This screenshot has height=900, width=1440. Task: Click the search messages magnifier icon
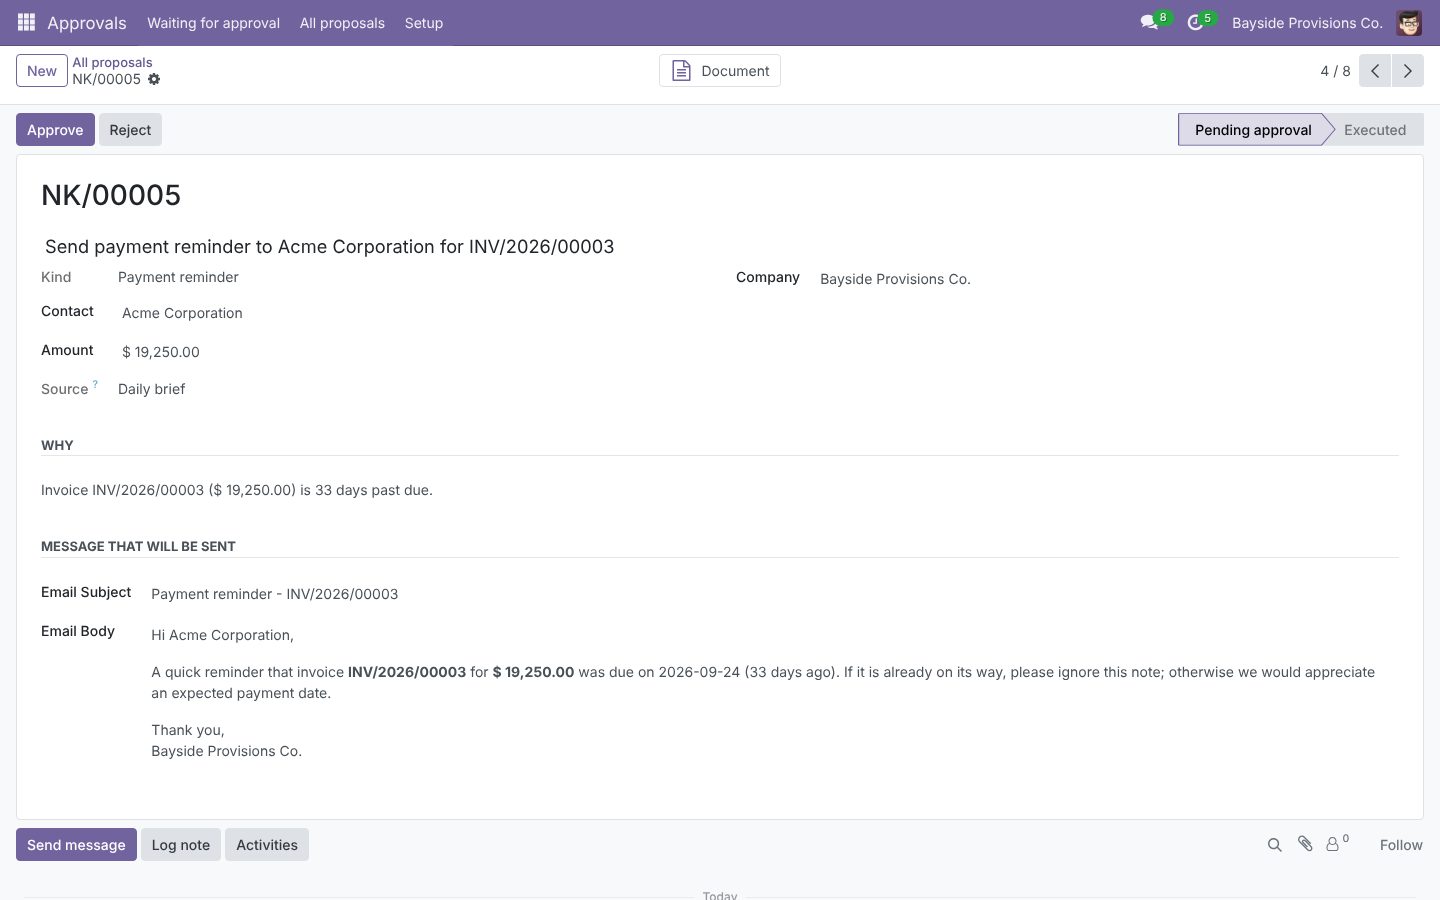tap(1274, 845)
